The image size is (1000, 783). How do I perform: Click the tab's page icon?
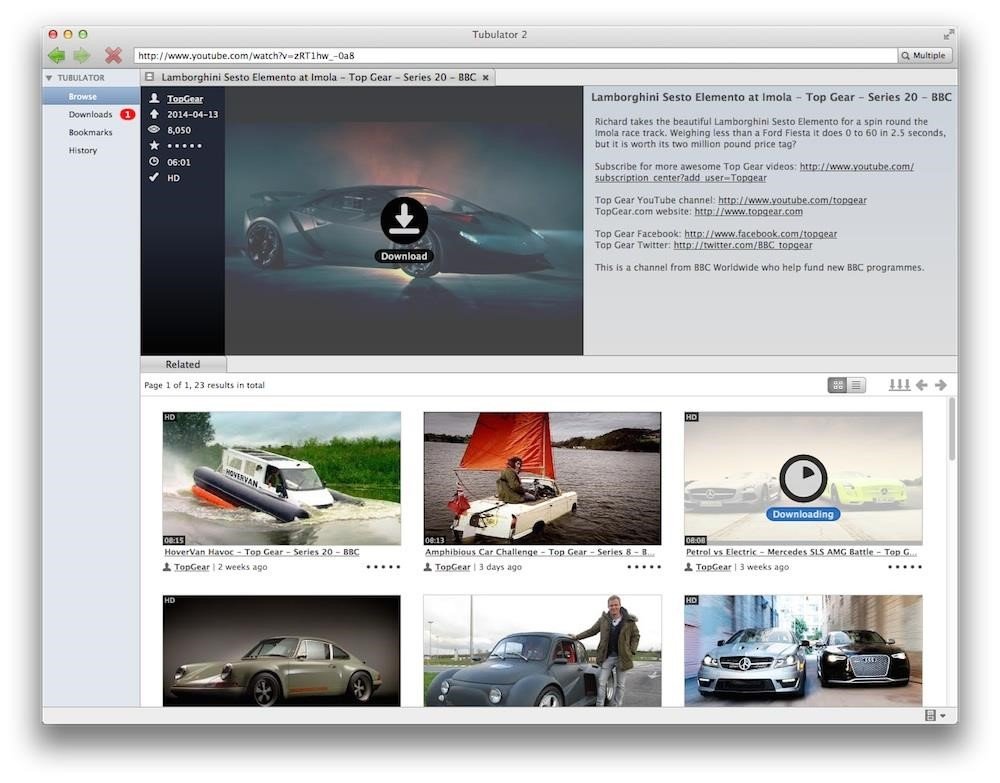[x=149, y=77]
